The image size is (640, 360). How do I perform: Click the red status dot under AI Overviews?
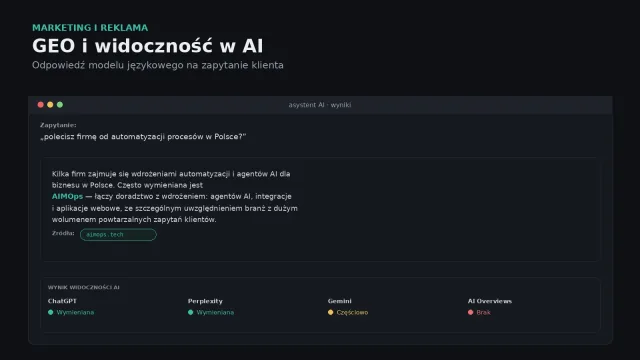tap(471, 312)
